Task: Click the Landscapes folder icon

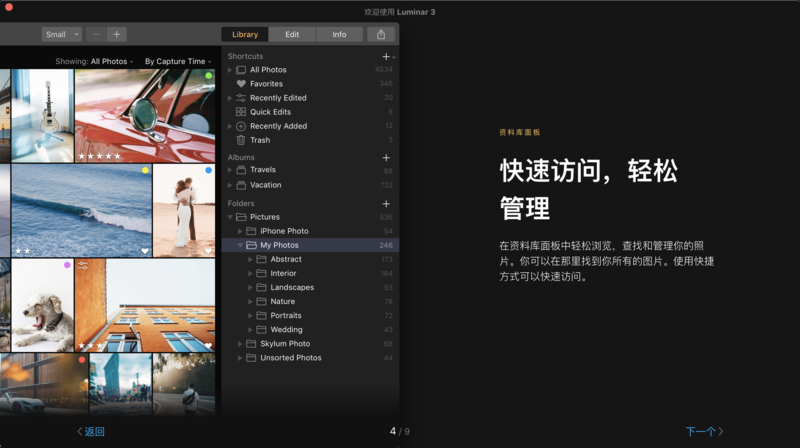Action: (x=261, y=287)
